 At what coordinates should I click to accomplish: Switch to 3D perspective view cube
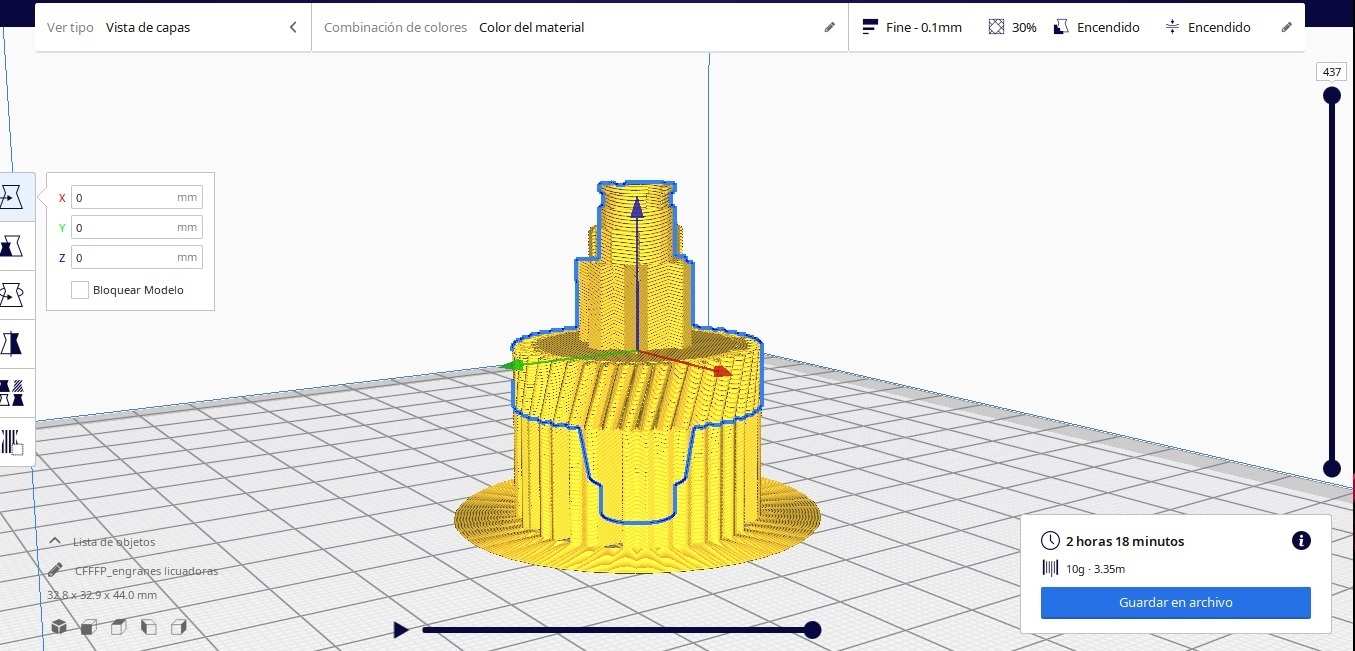click(59, 627)
